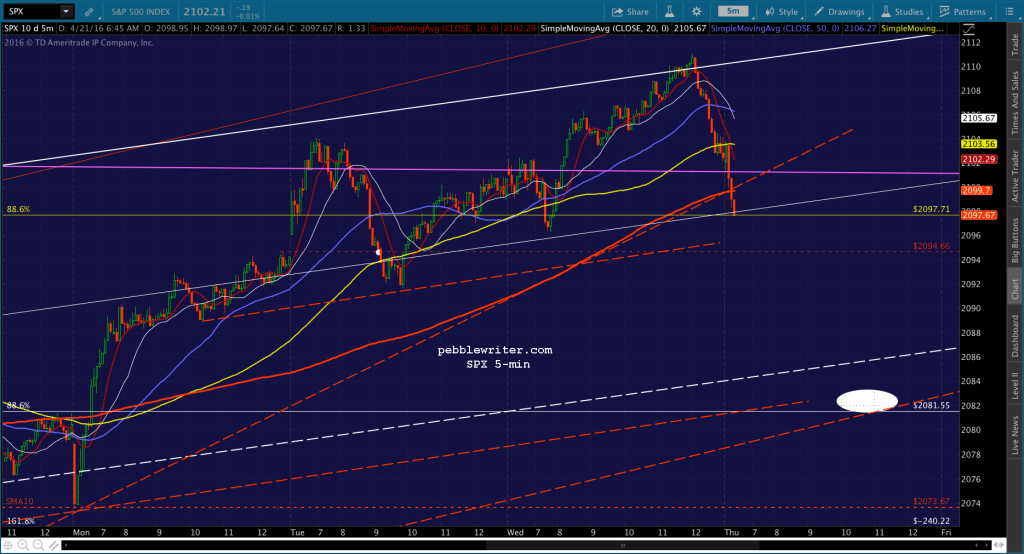The width and height of the screenshot is (1024, 554).
Task: Click the price axis scale icon
Action: point(969,29)
